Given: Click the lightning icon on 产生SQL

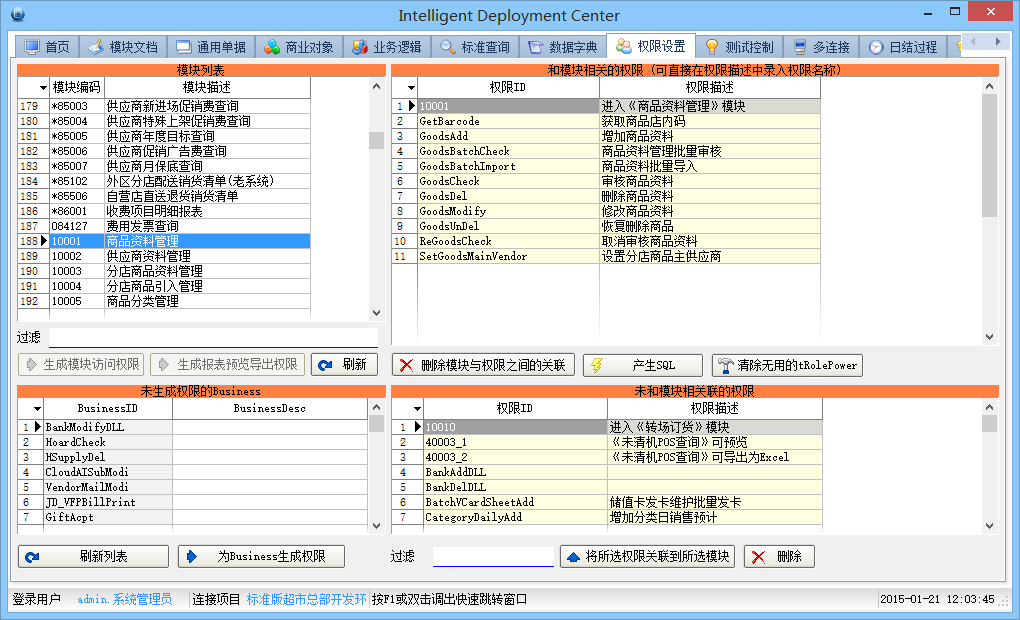Looking at the screenshot, I should 597,365.
